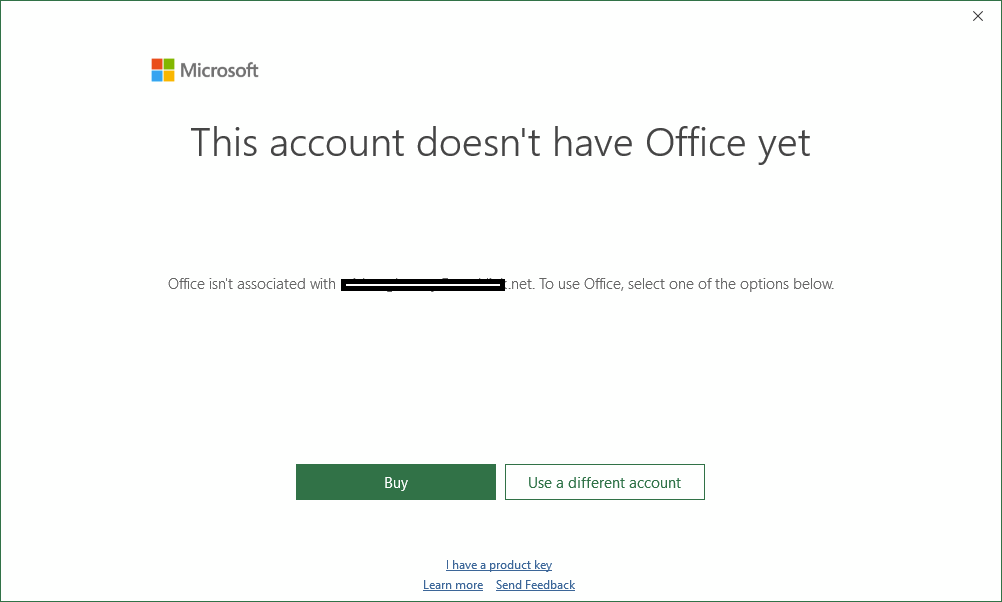Click the redacted email address bar
Image resolution: width=1002 pixels, height=602 pixels.
coord(422,286)
